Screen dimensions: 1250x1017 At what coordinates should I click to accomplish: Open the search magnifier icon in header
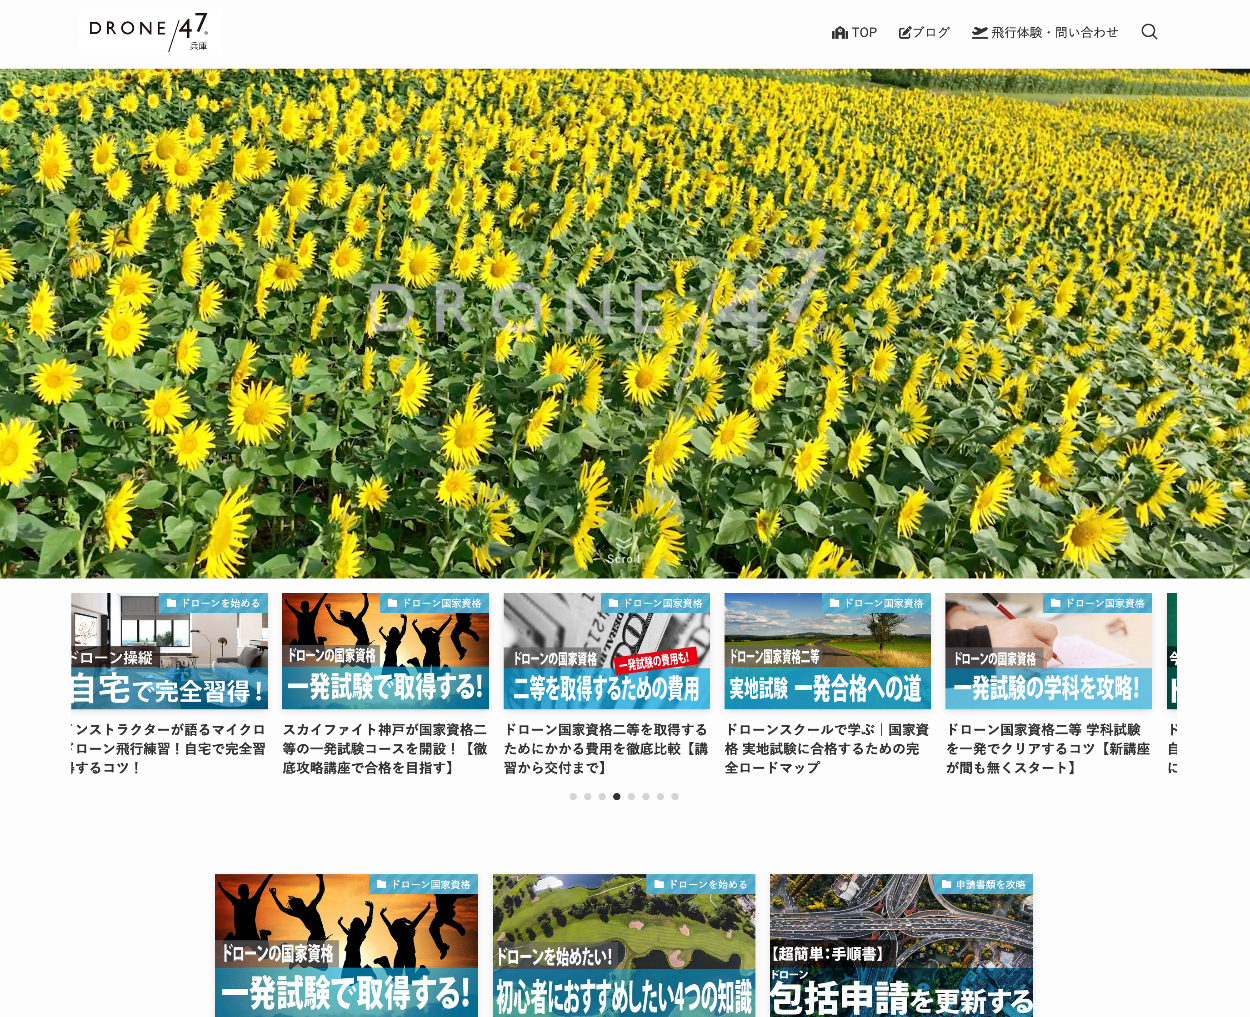[x=1149, y=32]
